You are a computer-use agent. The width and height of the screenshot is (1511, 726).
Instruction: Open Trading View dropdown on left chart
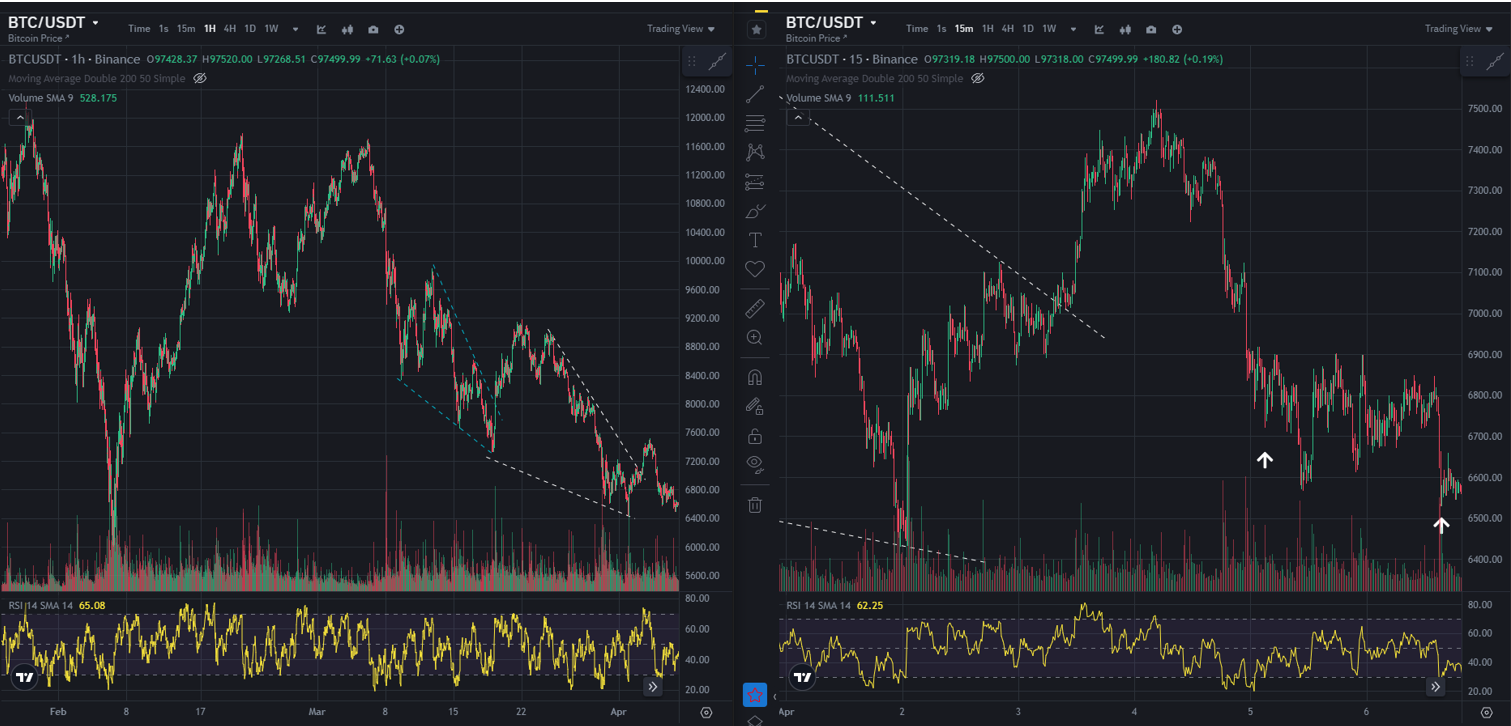[681, 29]
